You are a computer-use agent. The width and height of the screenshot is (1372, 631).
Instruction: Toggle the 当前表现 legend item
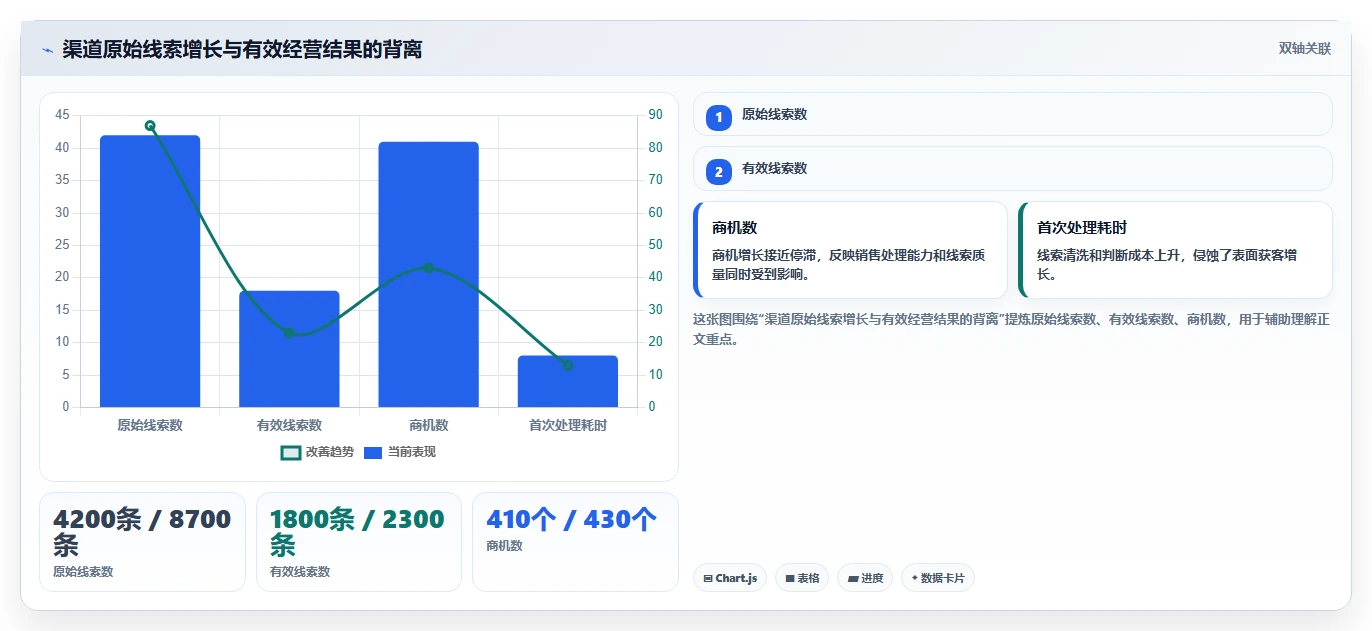400,452
